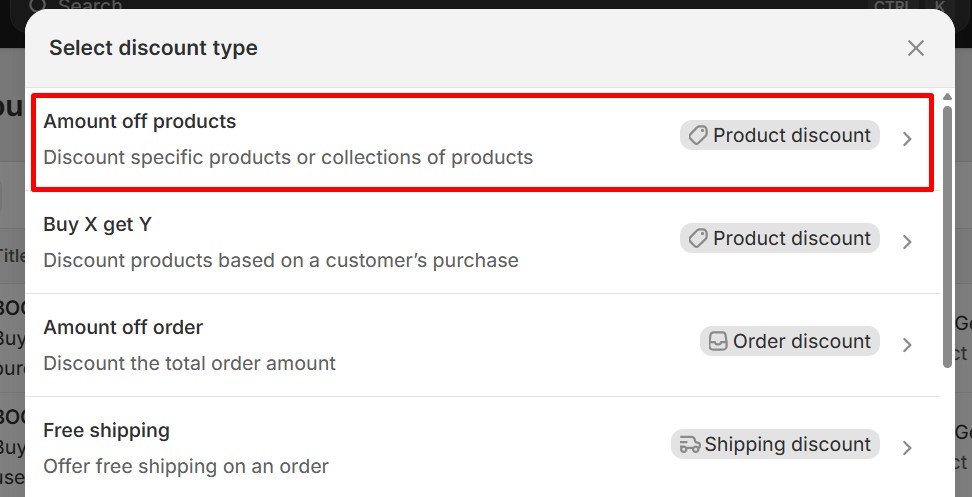Click the tag icon in Buy X get Y row

tap(698, 239)
